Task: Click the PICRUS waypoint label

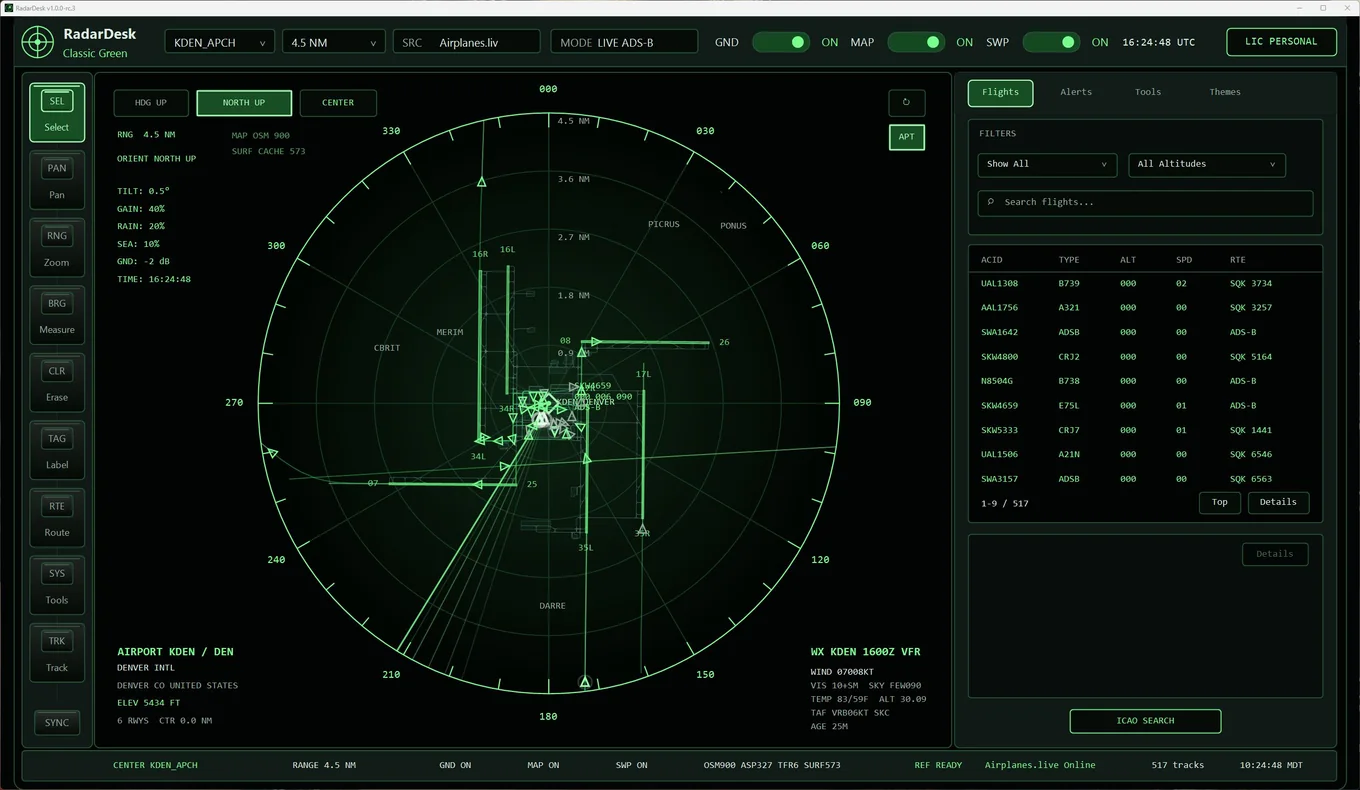Action: coord(663,224)
